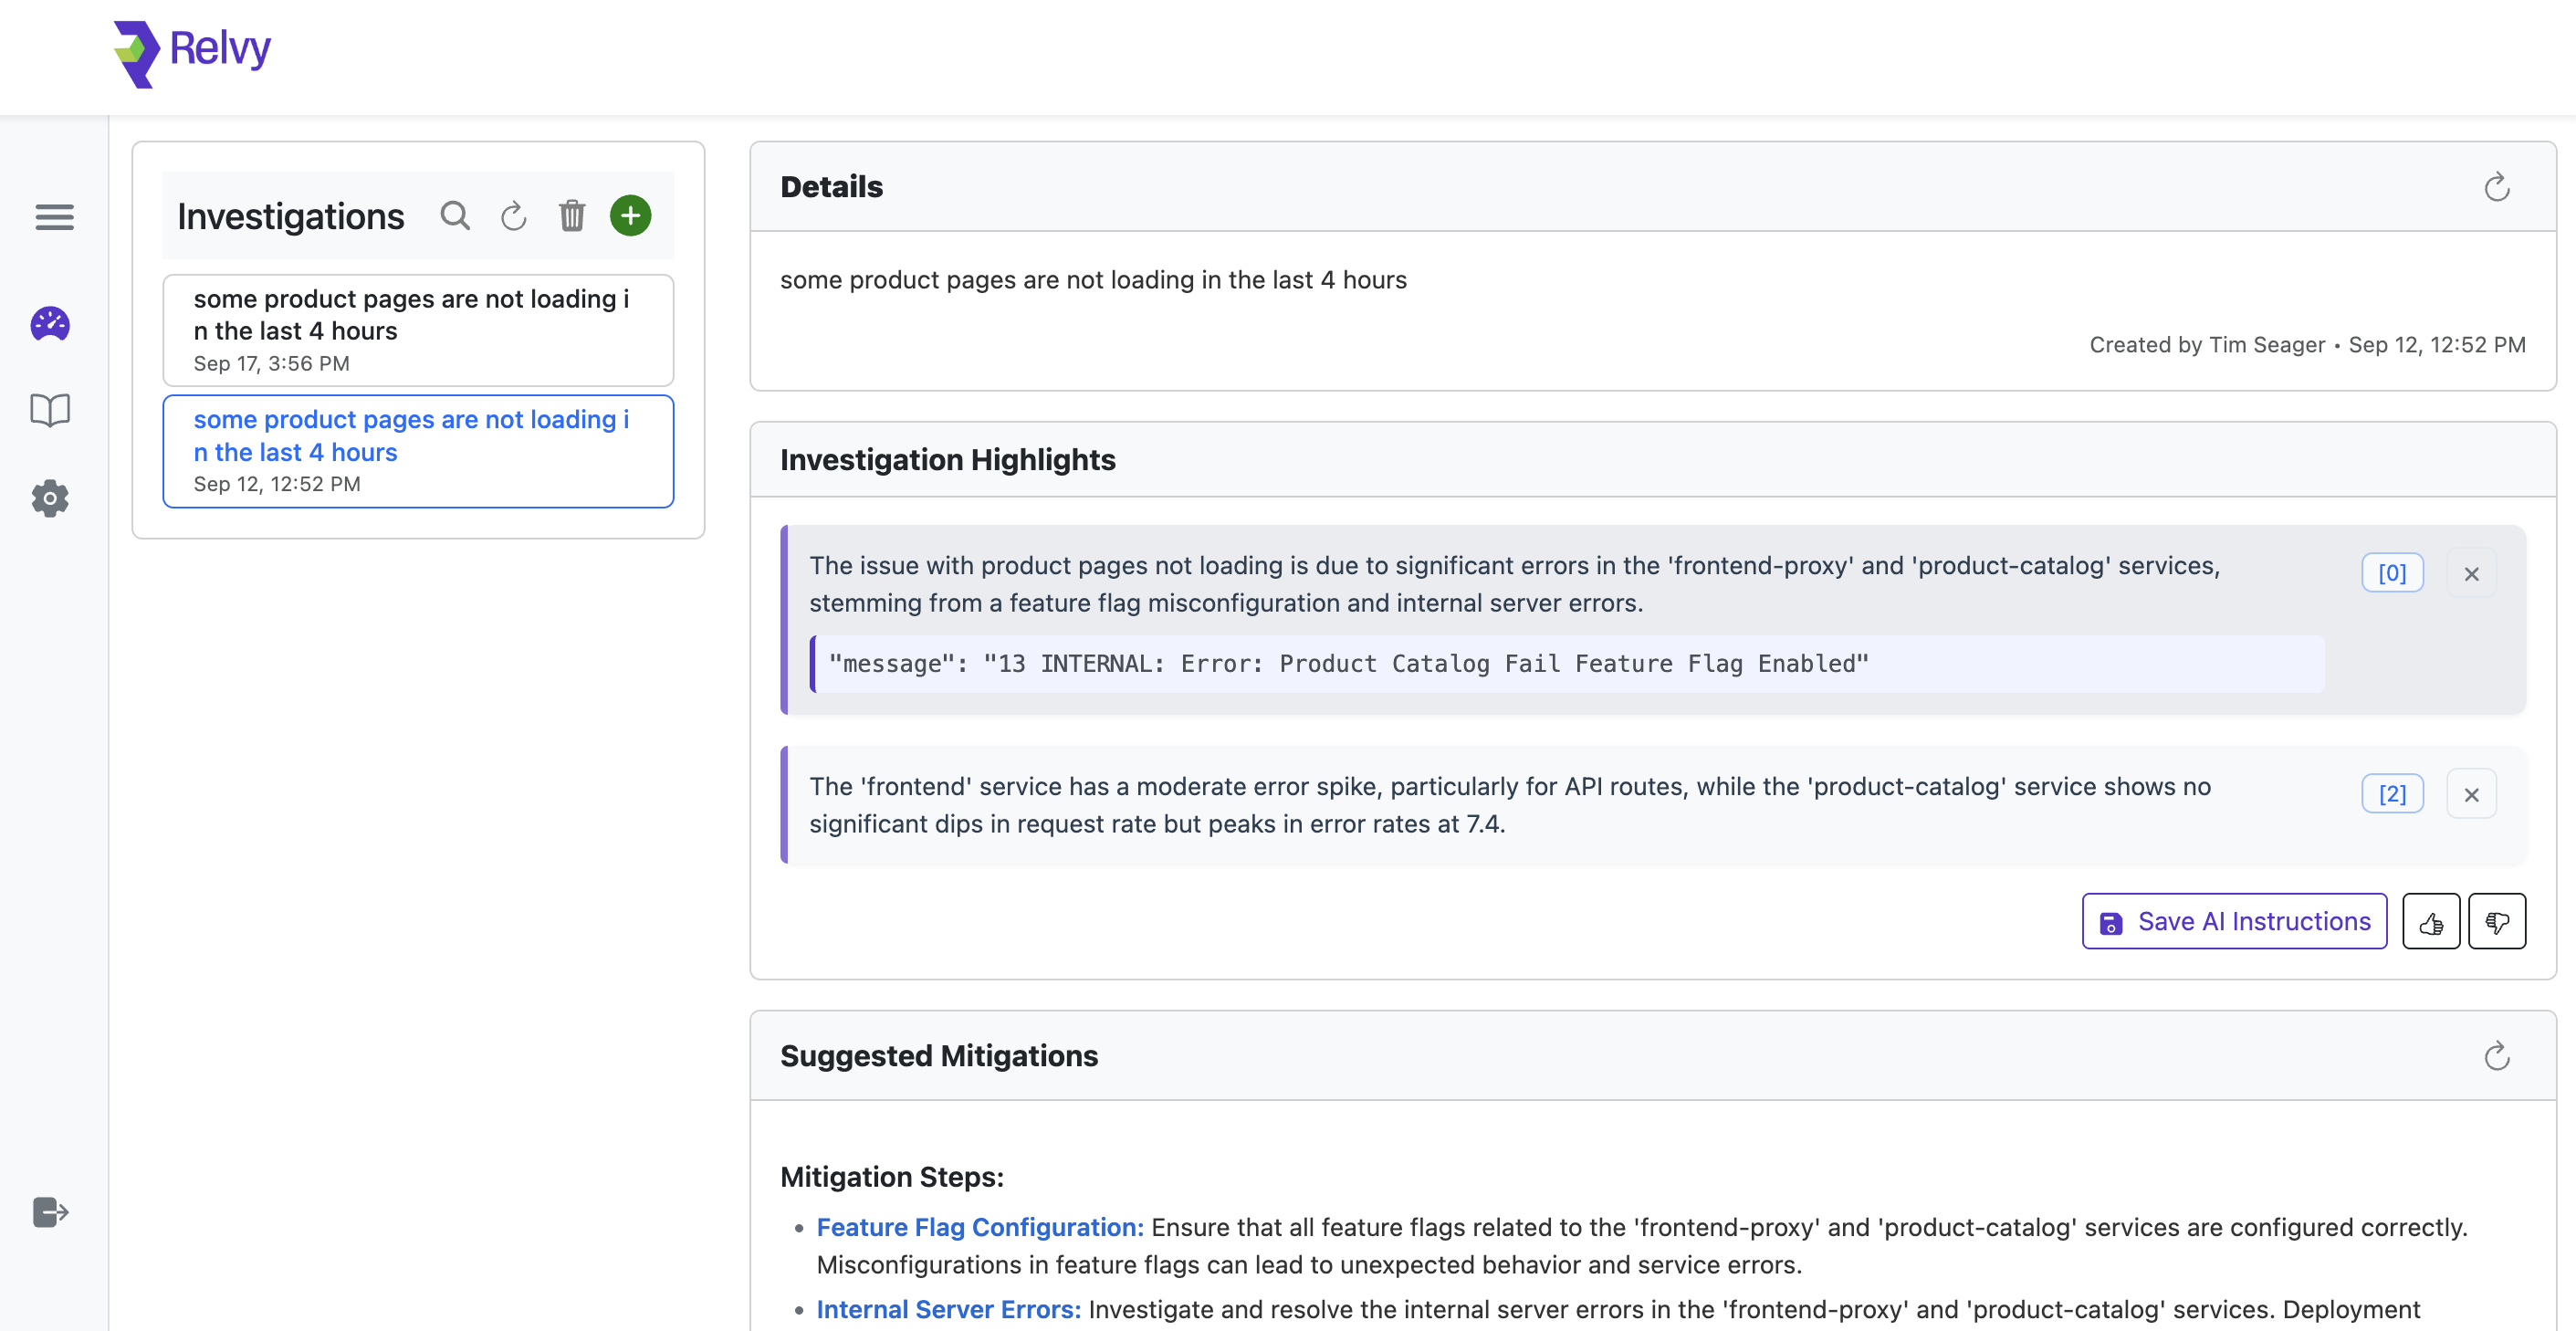This screenshot has width=2576, height=1331.
Task: Click the Relvy logo
Action: point(192,52)
